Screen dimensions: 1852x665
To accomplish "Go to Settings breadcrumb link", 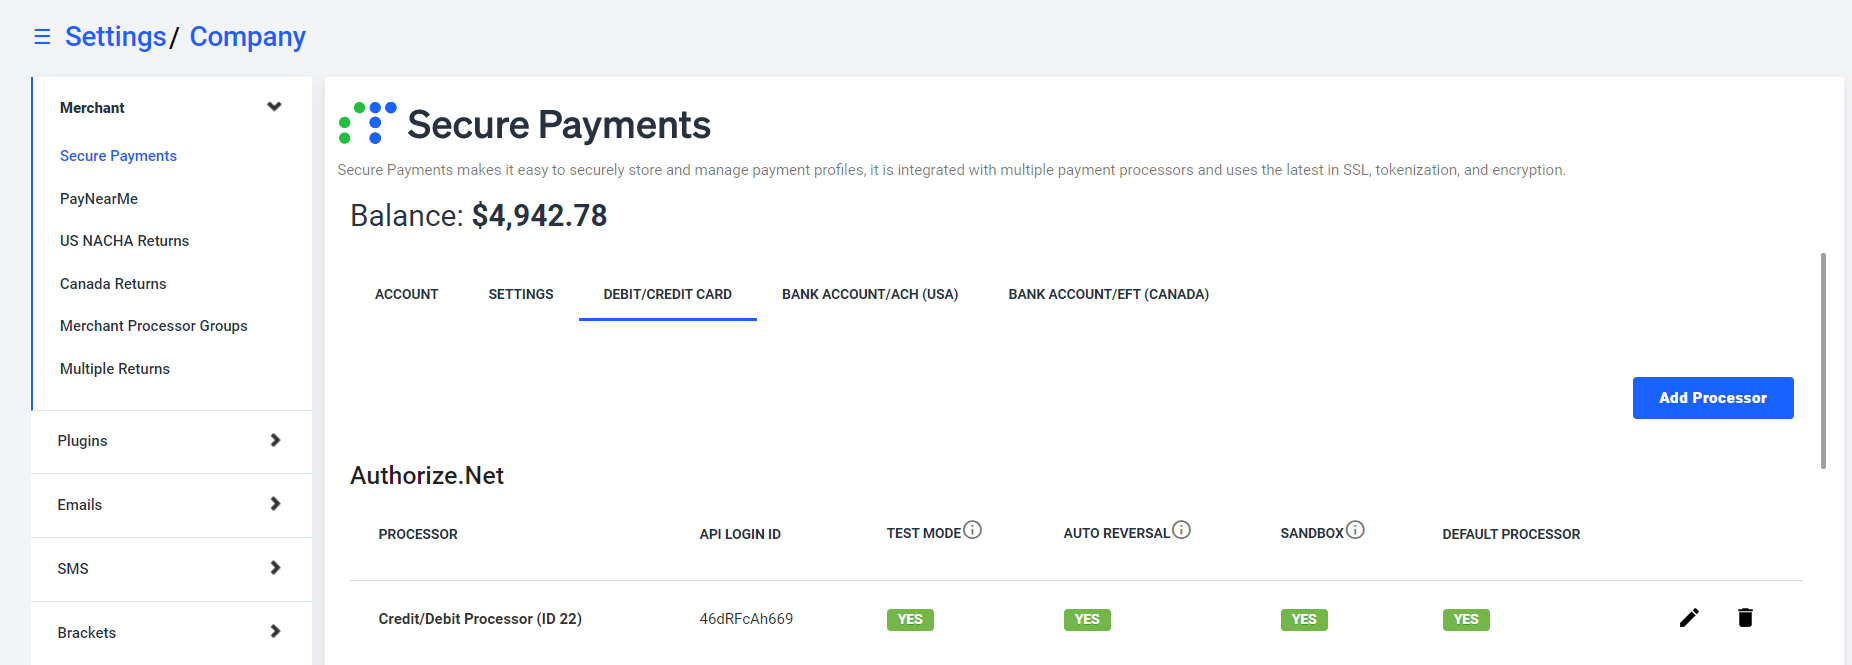I will click(x=116, y=37).
